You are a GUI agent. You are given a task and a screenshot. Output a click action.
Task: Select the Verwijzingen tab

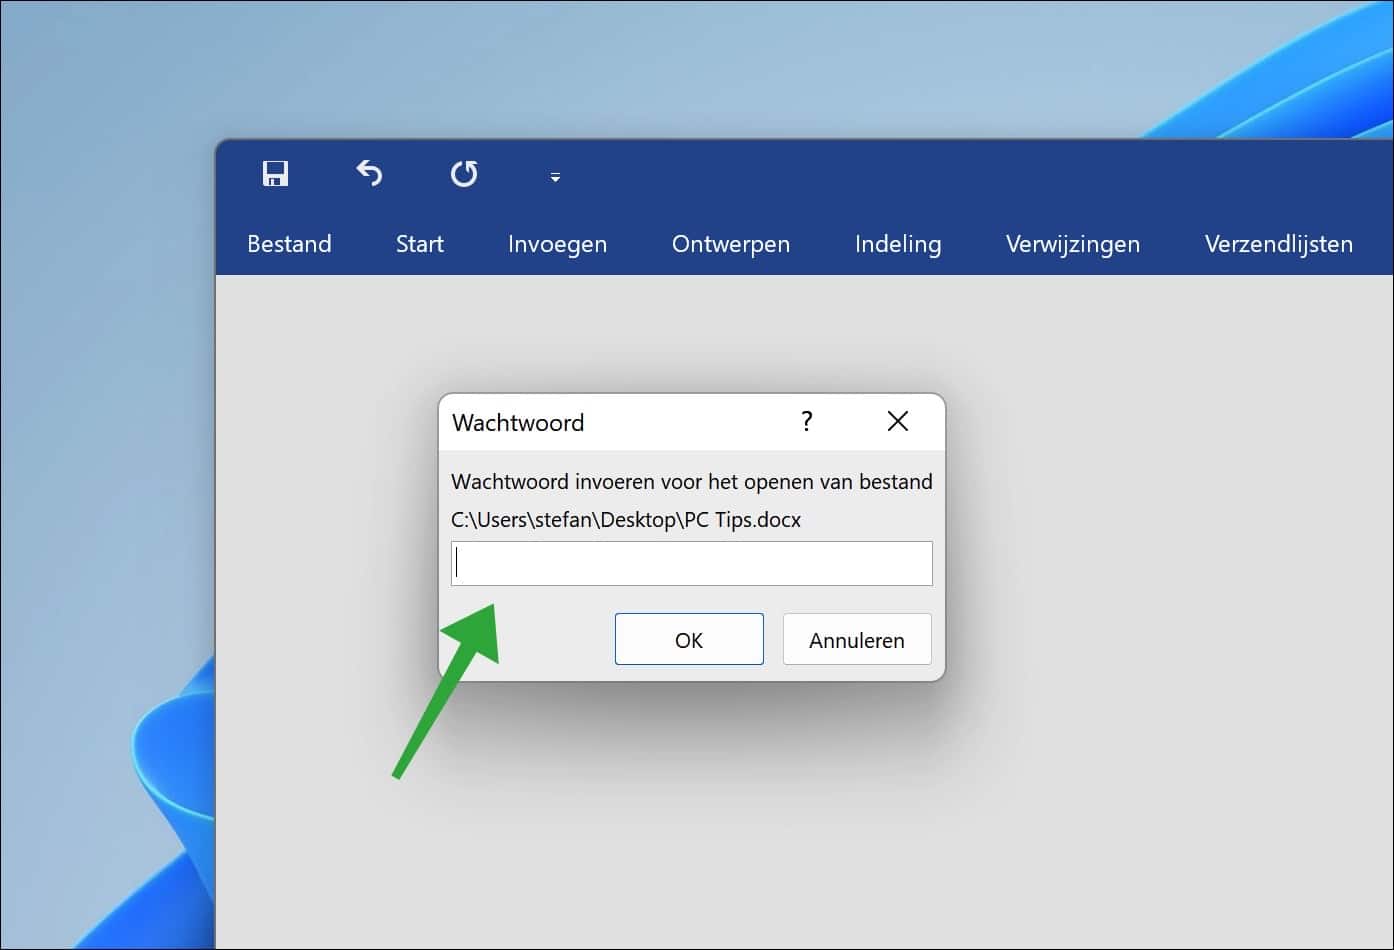(x=1073, y=243)
